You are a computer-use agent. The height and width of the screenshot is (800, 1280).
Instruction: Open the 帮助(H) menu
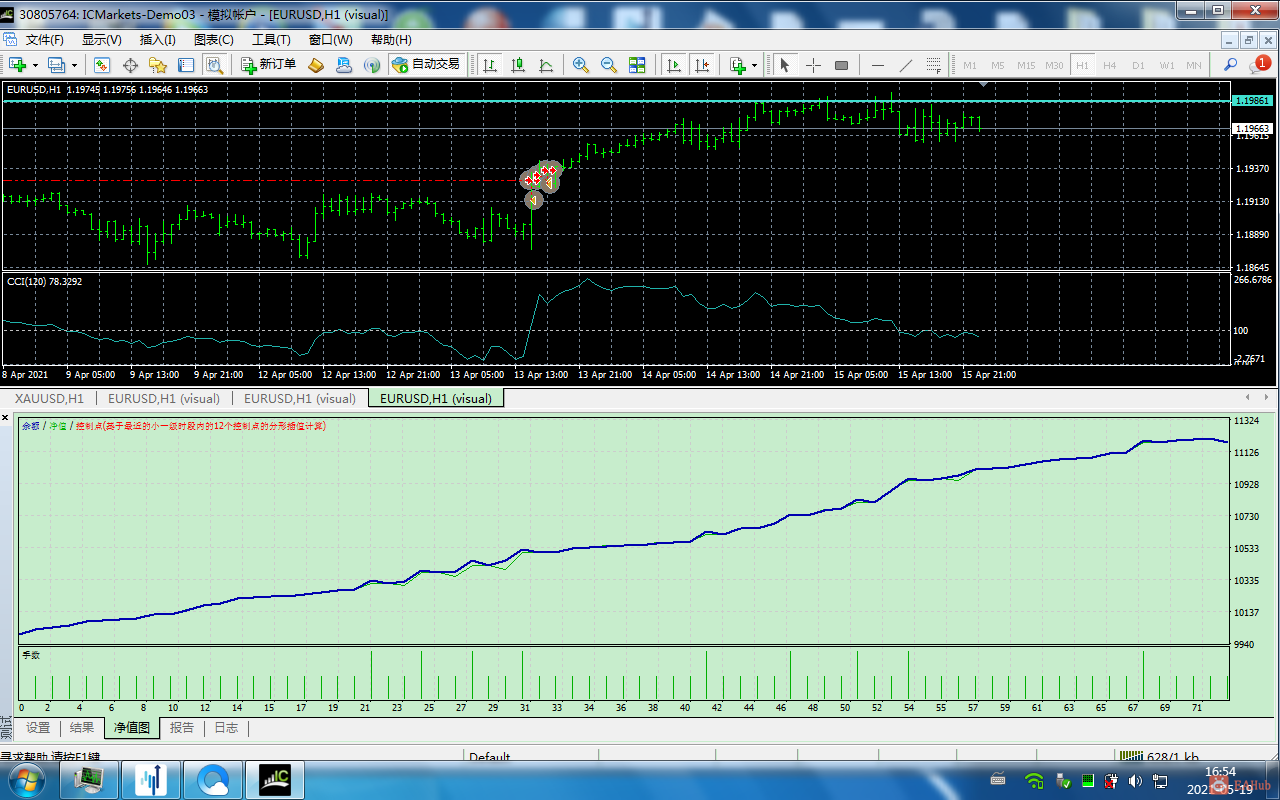pyautogui.click(x=391, y=40)
